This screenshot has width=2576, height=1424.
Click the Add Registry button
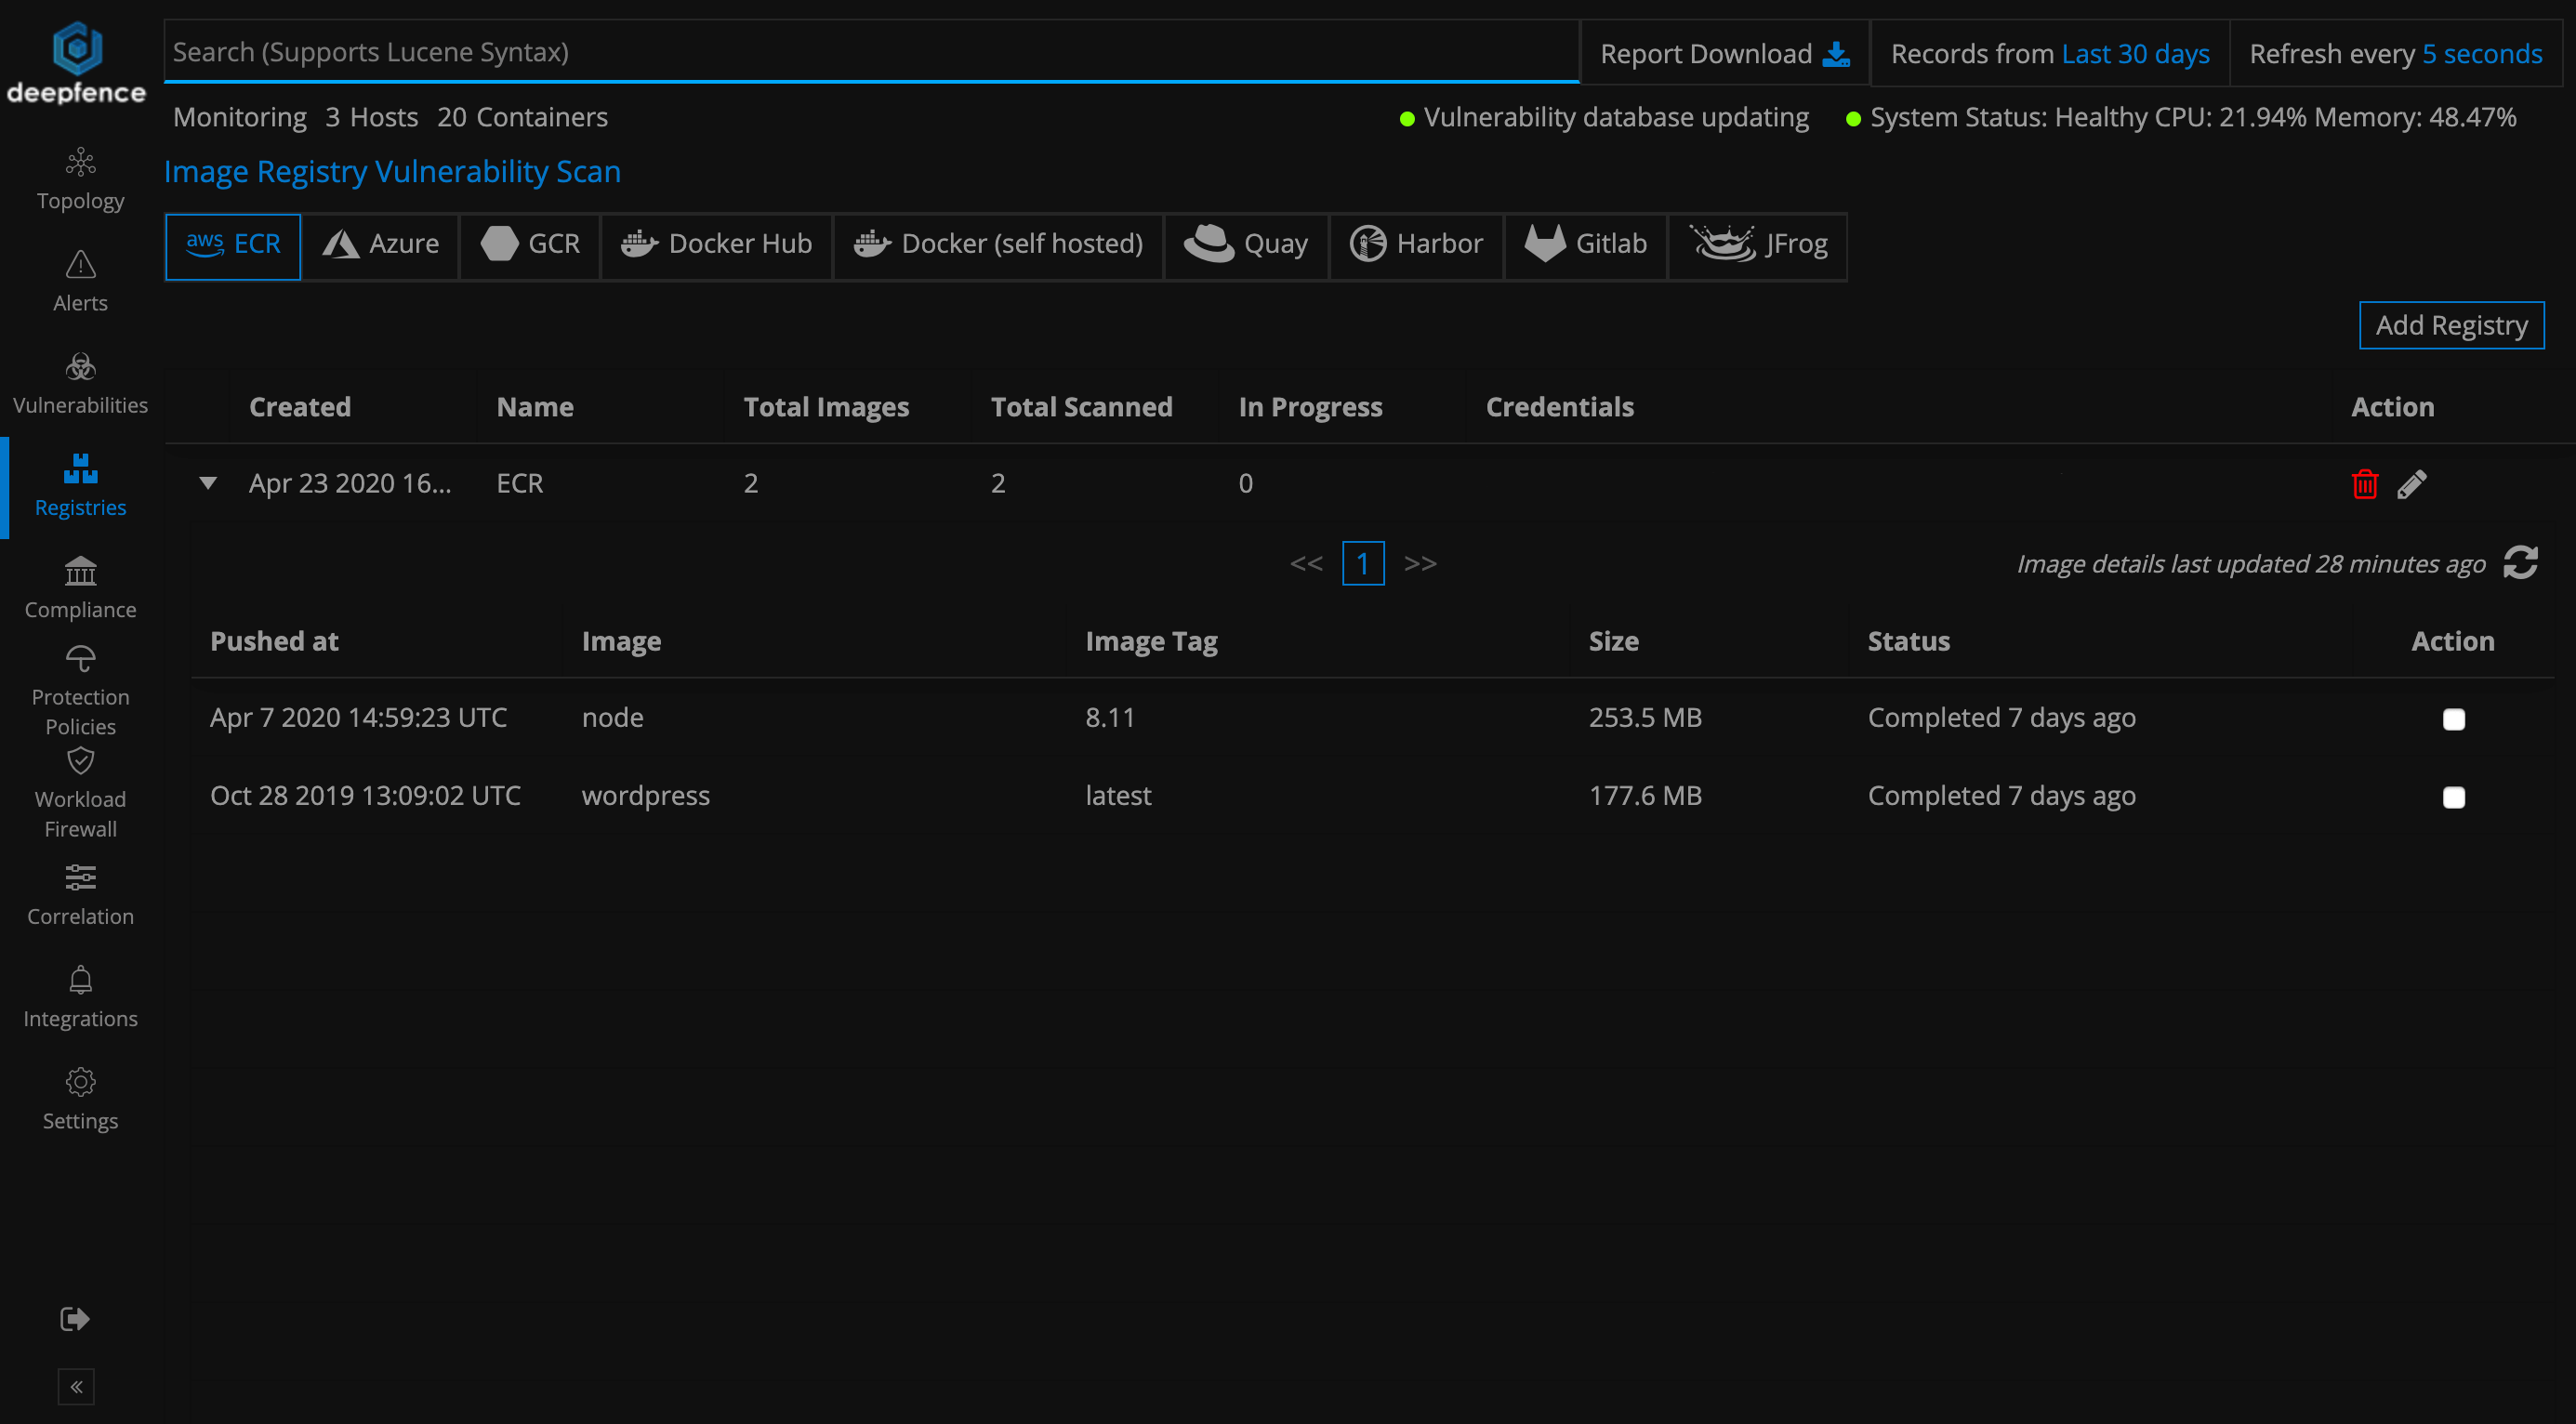2451,326
